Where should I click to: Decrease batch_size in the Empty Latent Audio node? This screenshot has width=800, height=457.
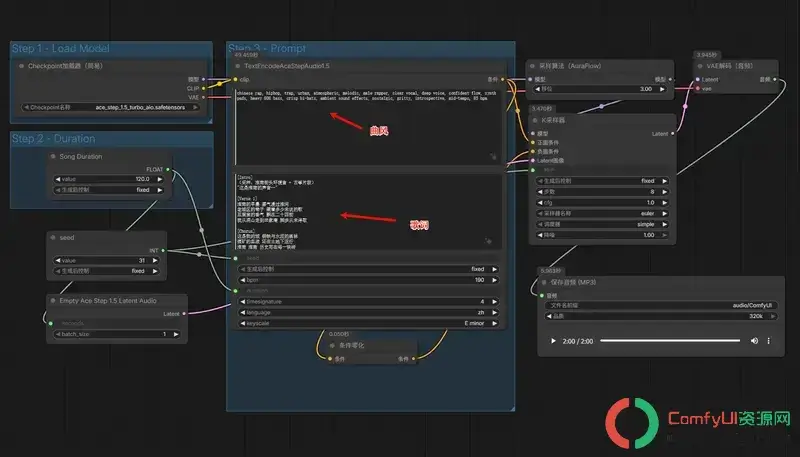pos(58,334)
